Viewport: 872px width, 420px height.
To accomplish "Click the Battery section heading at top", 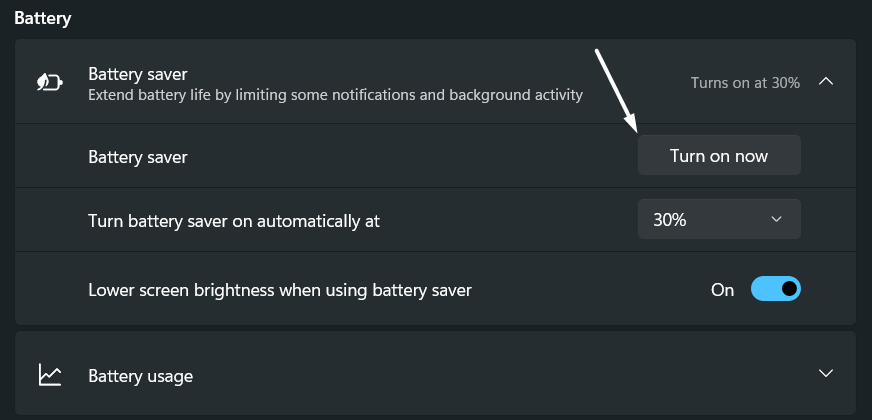I will point(42,17).
